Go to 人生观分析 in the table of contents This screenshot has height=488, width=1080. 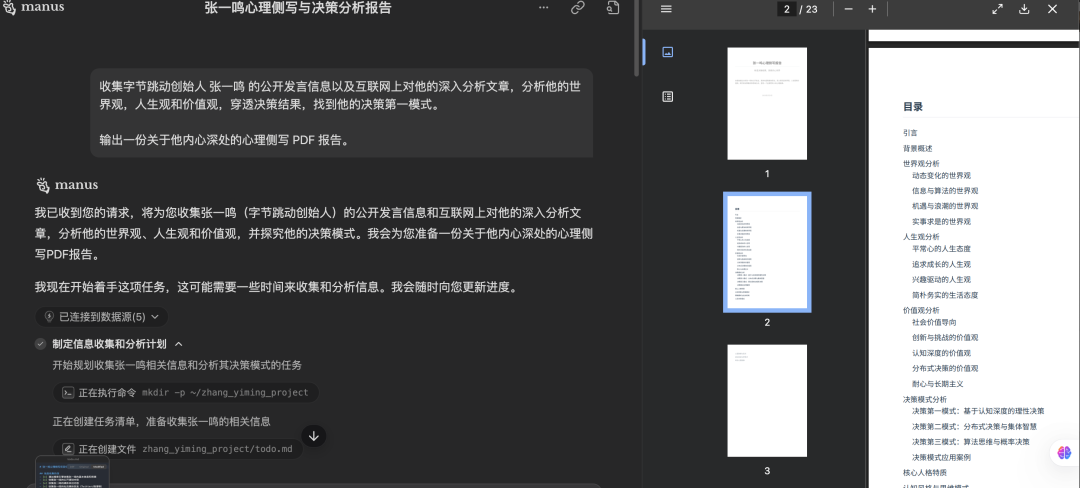921,237
